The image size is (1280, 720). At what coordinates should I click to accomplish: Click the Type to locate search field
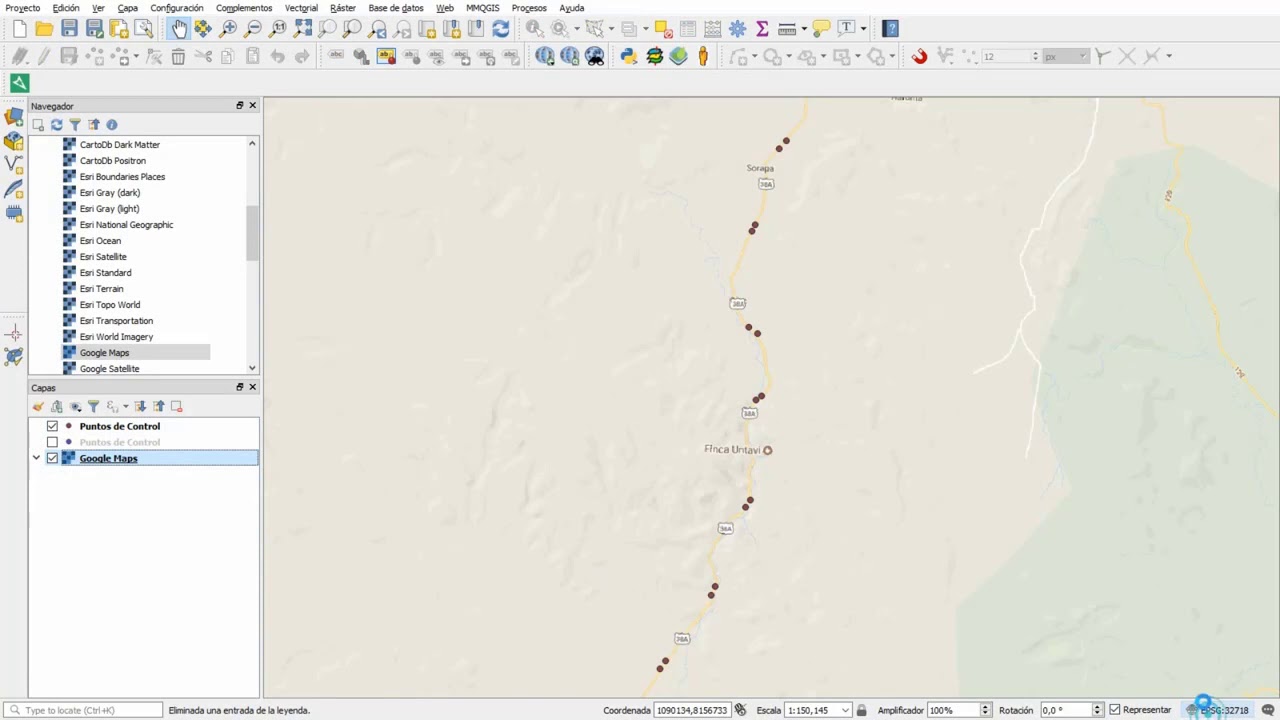point(83,710)
